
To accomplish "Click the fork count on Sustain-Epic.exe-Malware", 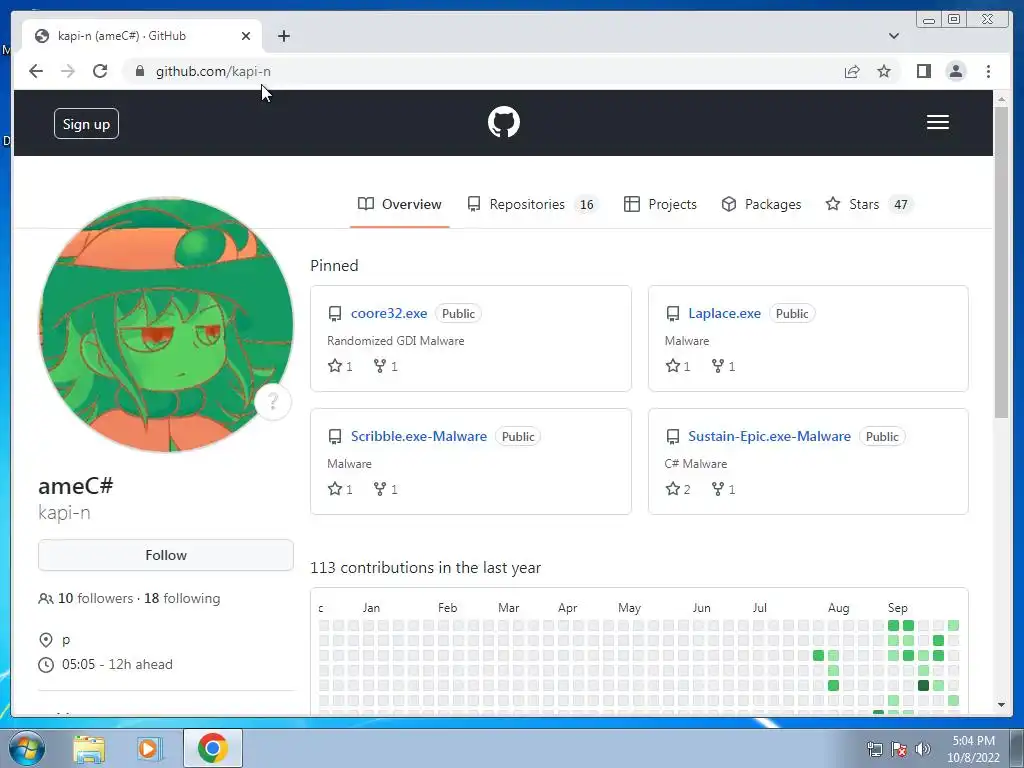I will 723,488.
